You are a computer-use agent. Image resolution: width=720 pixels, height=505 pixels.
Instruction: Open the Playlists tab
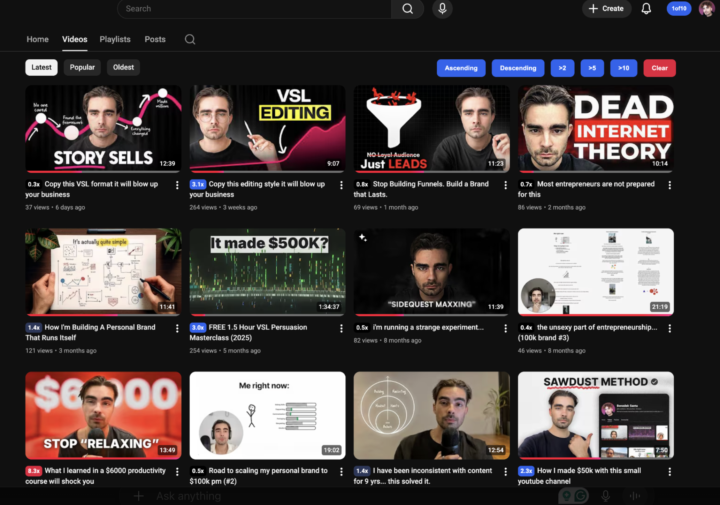click(x=115, y=39)
